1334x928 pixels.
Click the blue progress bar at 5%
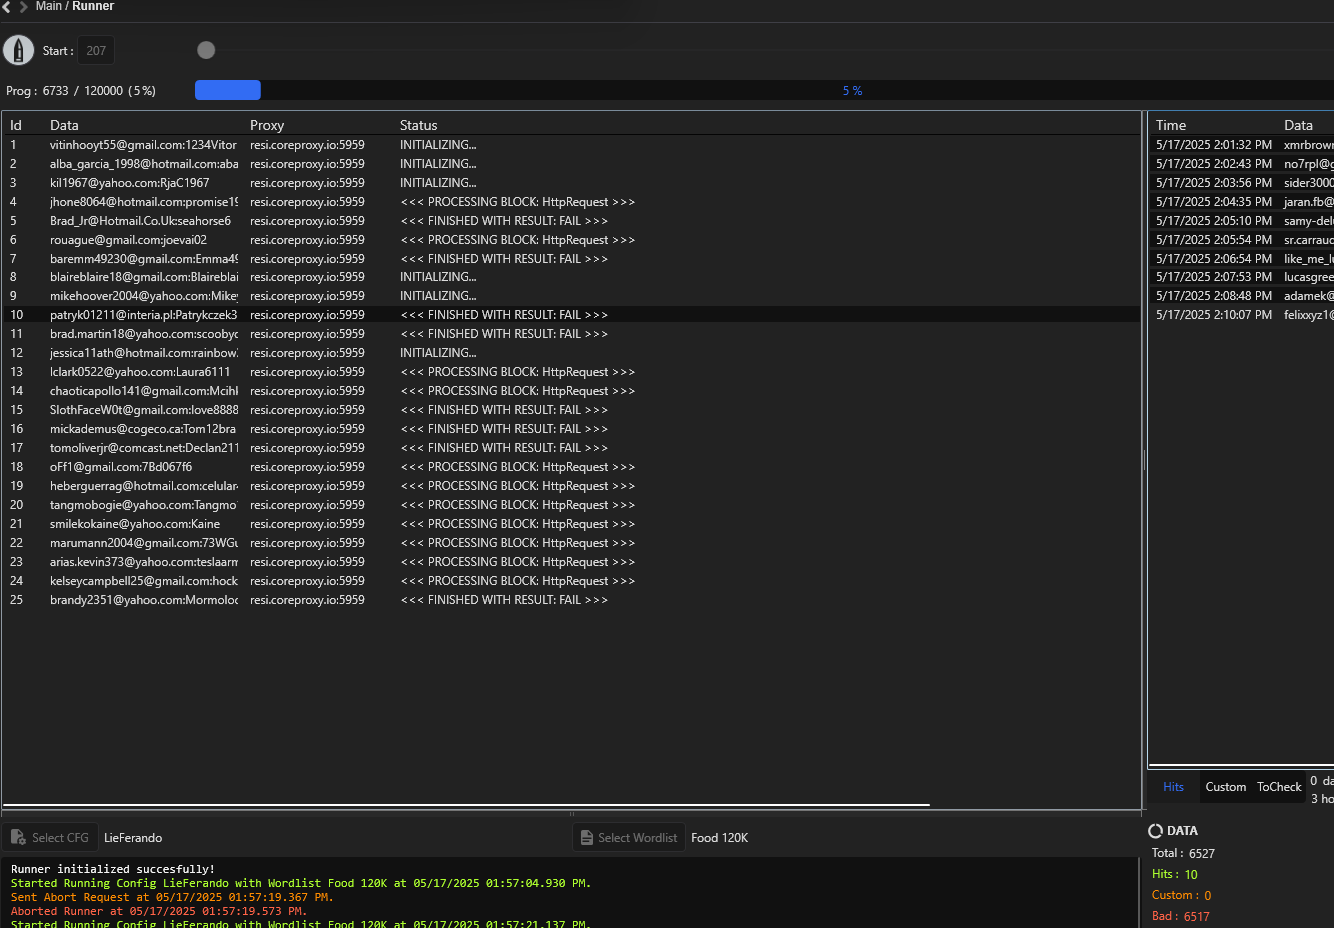tap(228, 90)
